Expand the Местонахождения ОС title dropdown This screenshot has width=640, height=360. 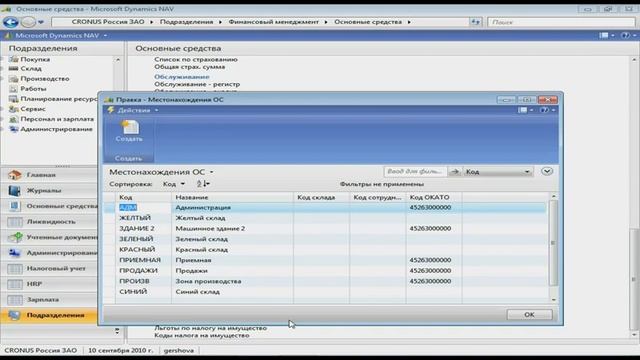pos(211,172)
